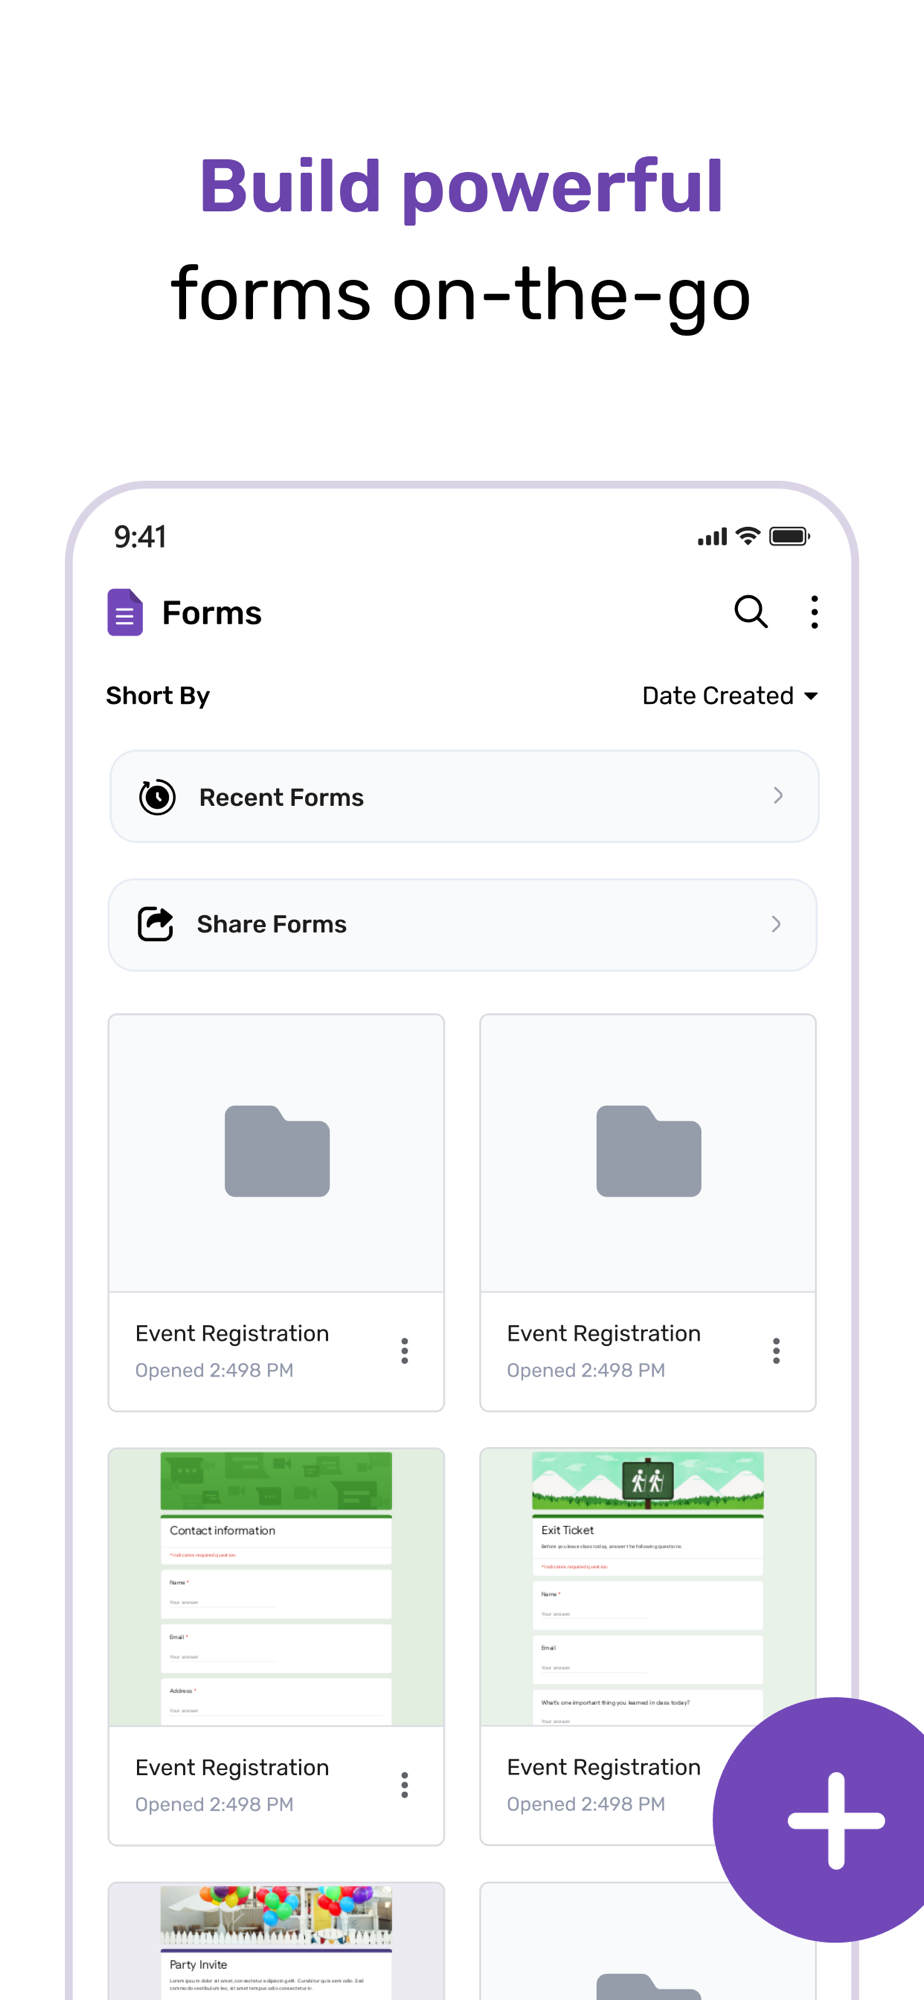Expand Recent Forms with its chevron

pos(778,796)
